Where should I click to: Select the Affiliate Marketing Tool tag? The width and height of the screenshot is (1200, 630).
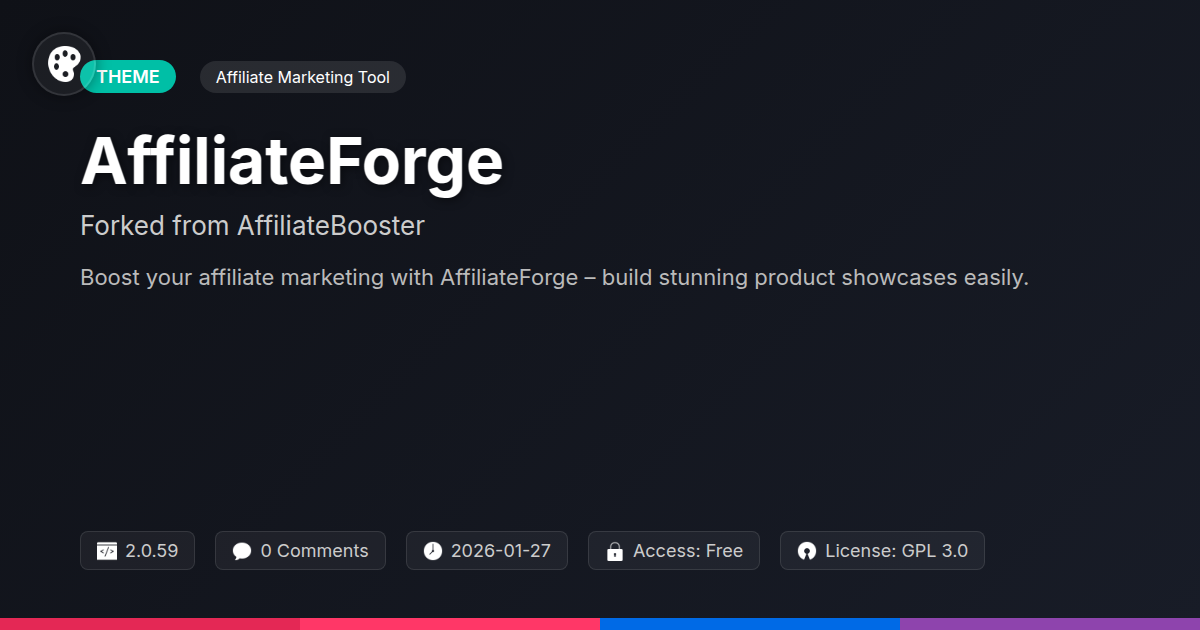[x=303, y=77]
